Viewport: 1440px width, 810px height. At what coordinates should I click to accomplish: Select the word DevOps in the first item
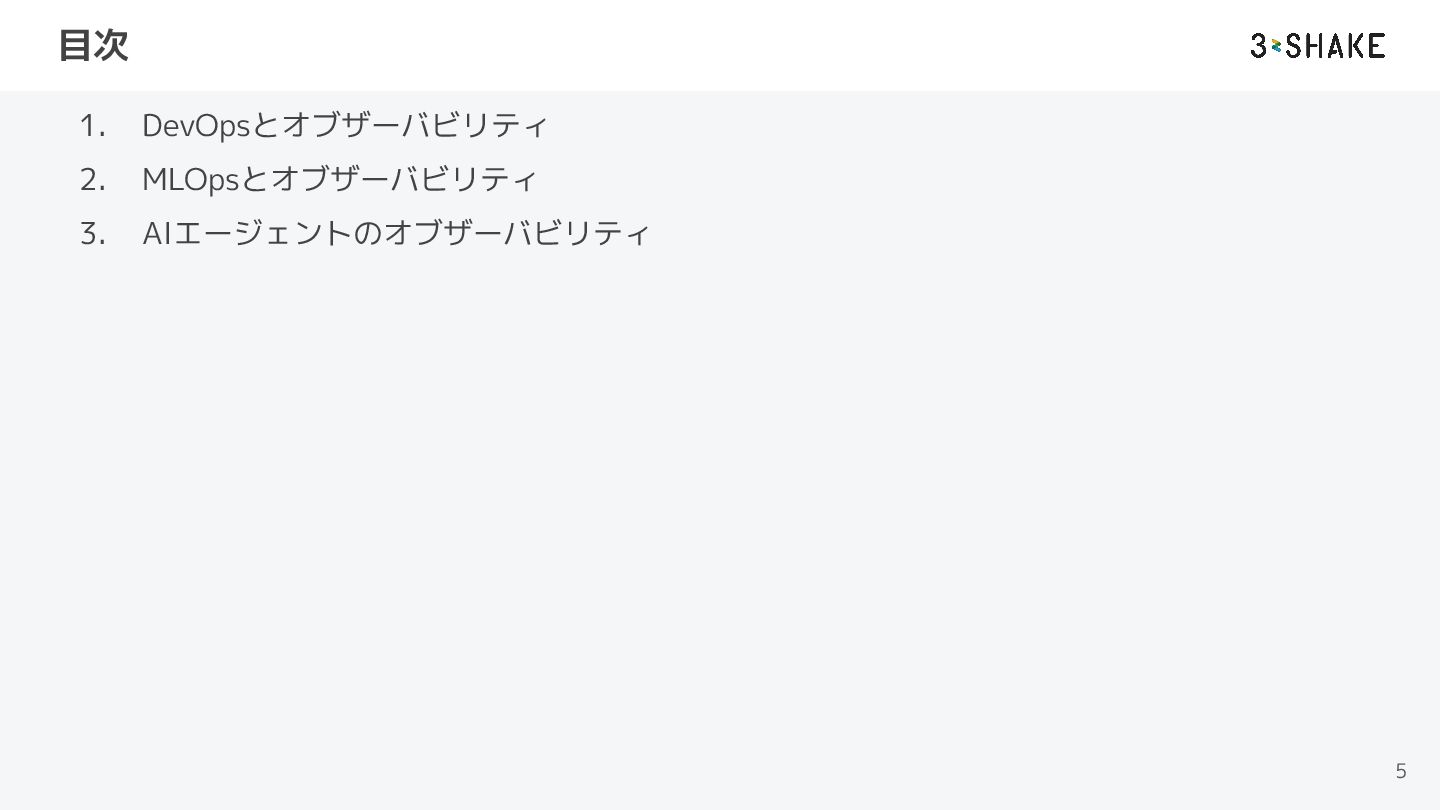195,126
